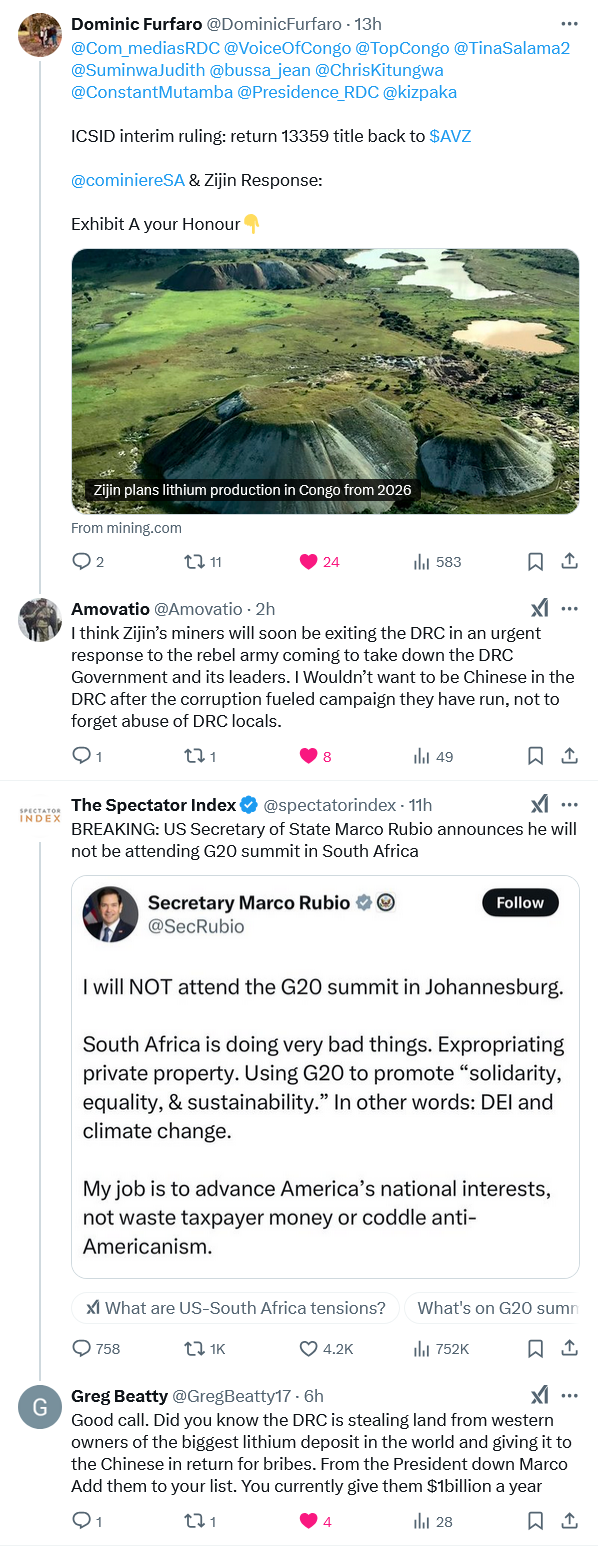The image size is (598, 1546).
Task: Bookmark Dominic Furfaro's tweet
Action: 535,562
